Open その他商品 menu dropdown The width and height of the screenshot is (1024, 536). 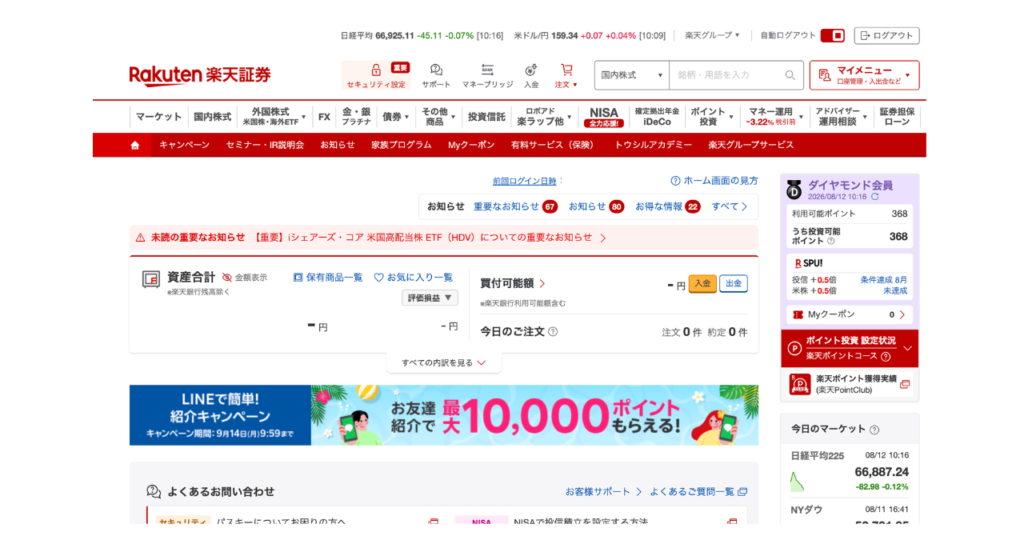coord(438,117)
